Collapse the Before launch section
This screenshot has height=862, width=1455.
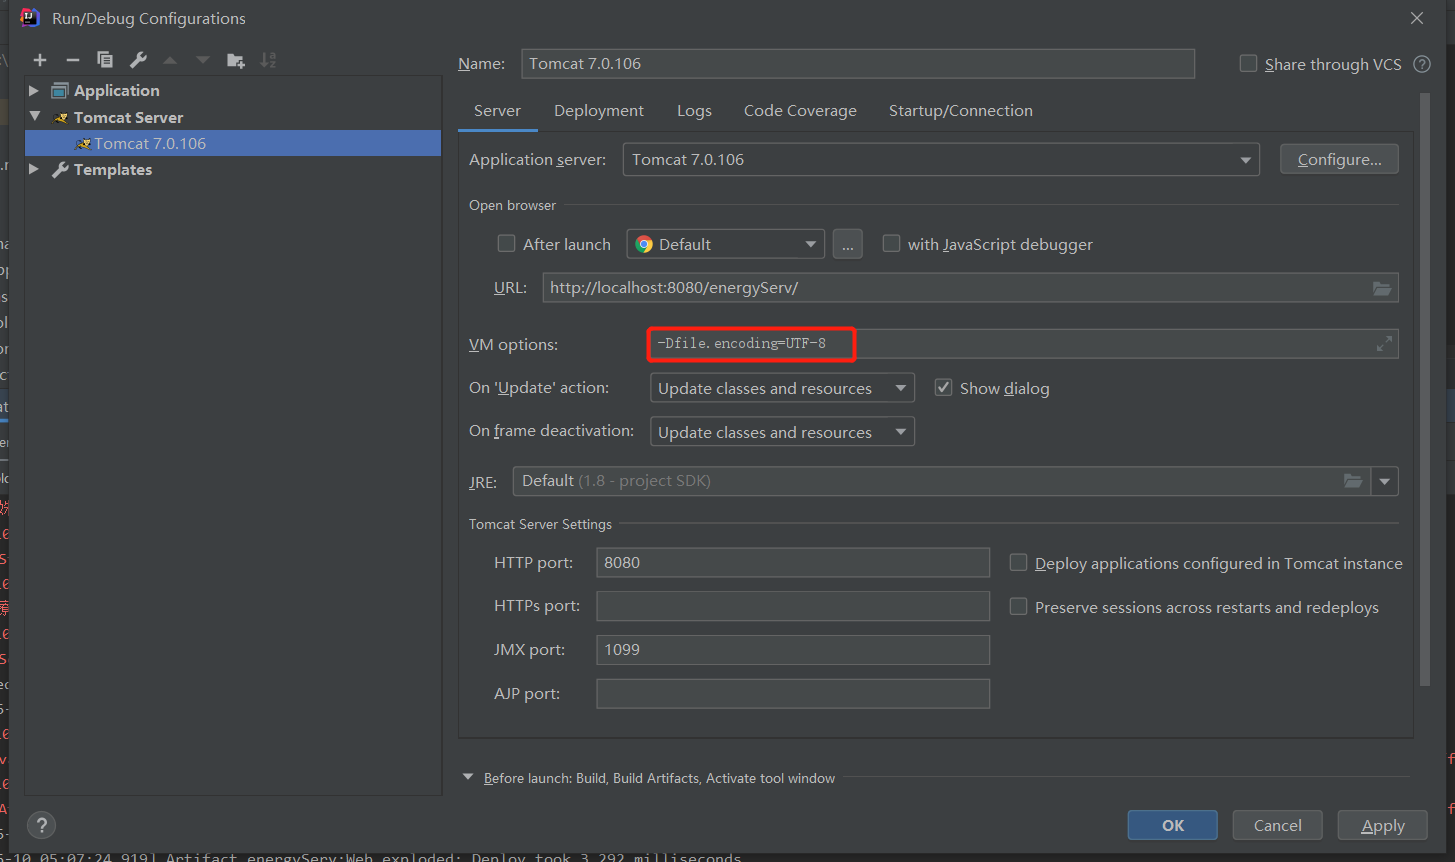[468, 777]
